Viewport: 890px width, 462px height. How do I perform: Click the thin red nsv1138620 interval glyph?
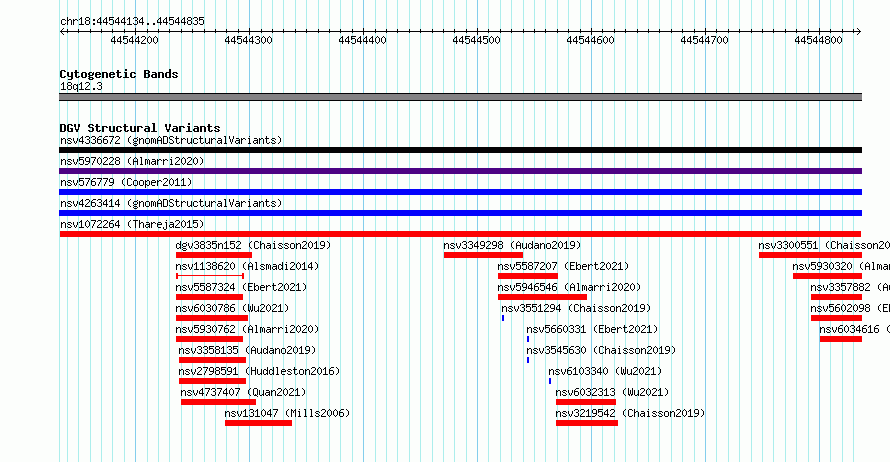210,276
